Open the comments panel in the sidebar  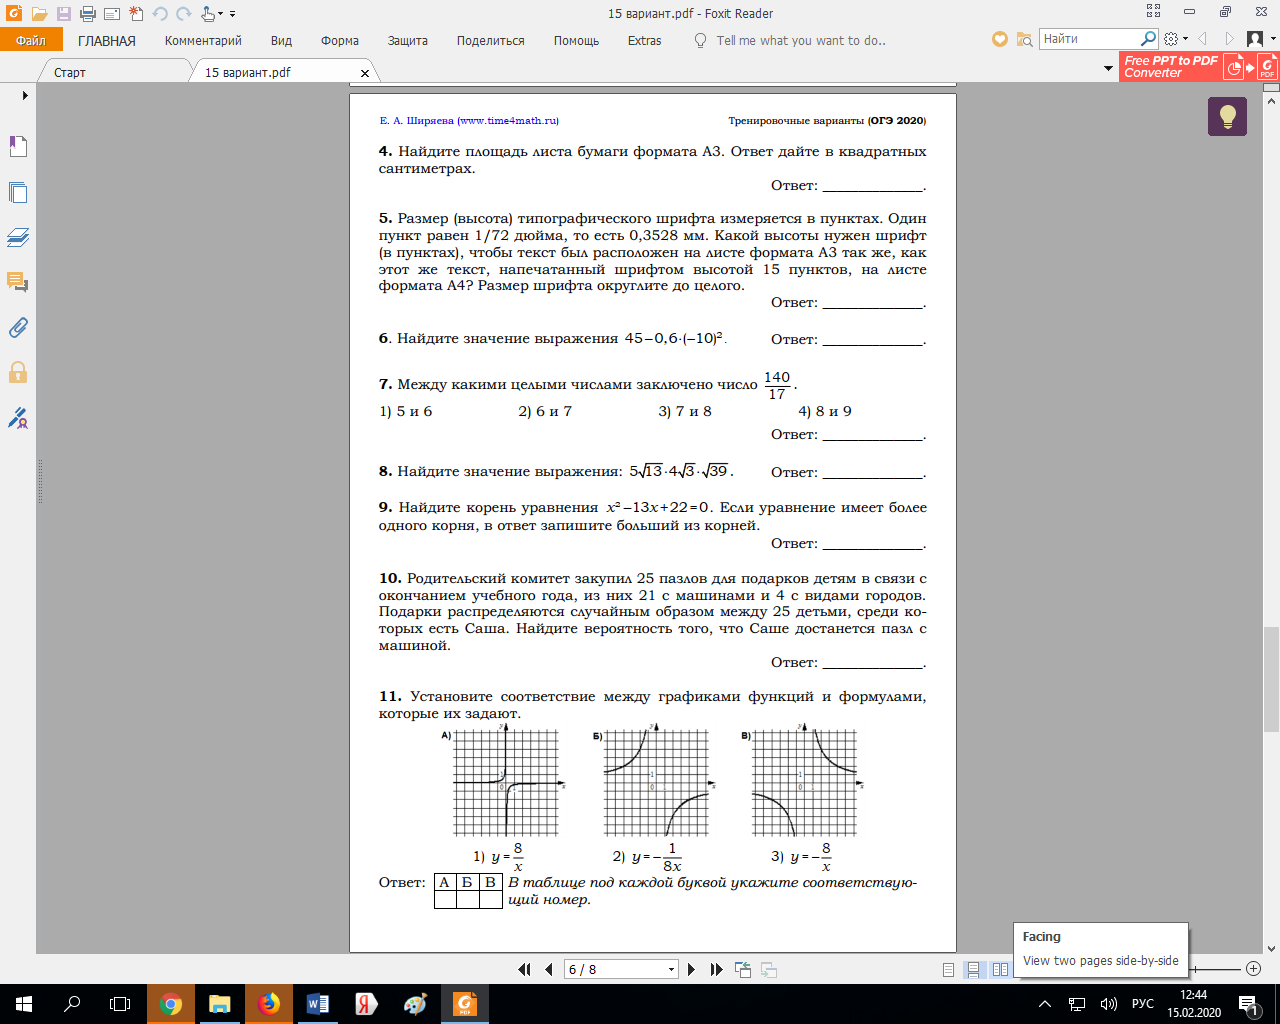point(18,282)
